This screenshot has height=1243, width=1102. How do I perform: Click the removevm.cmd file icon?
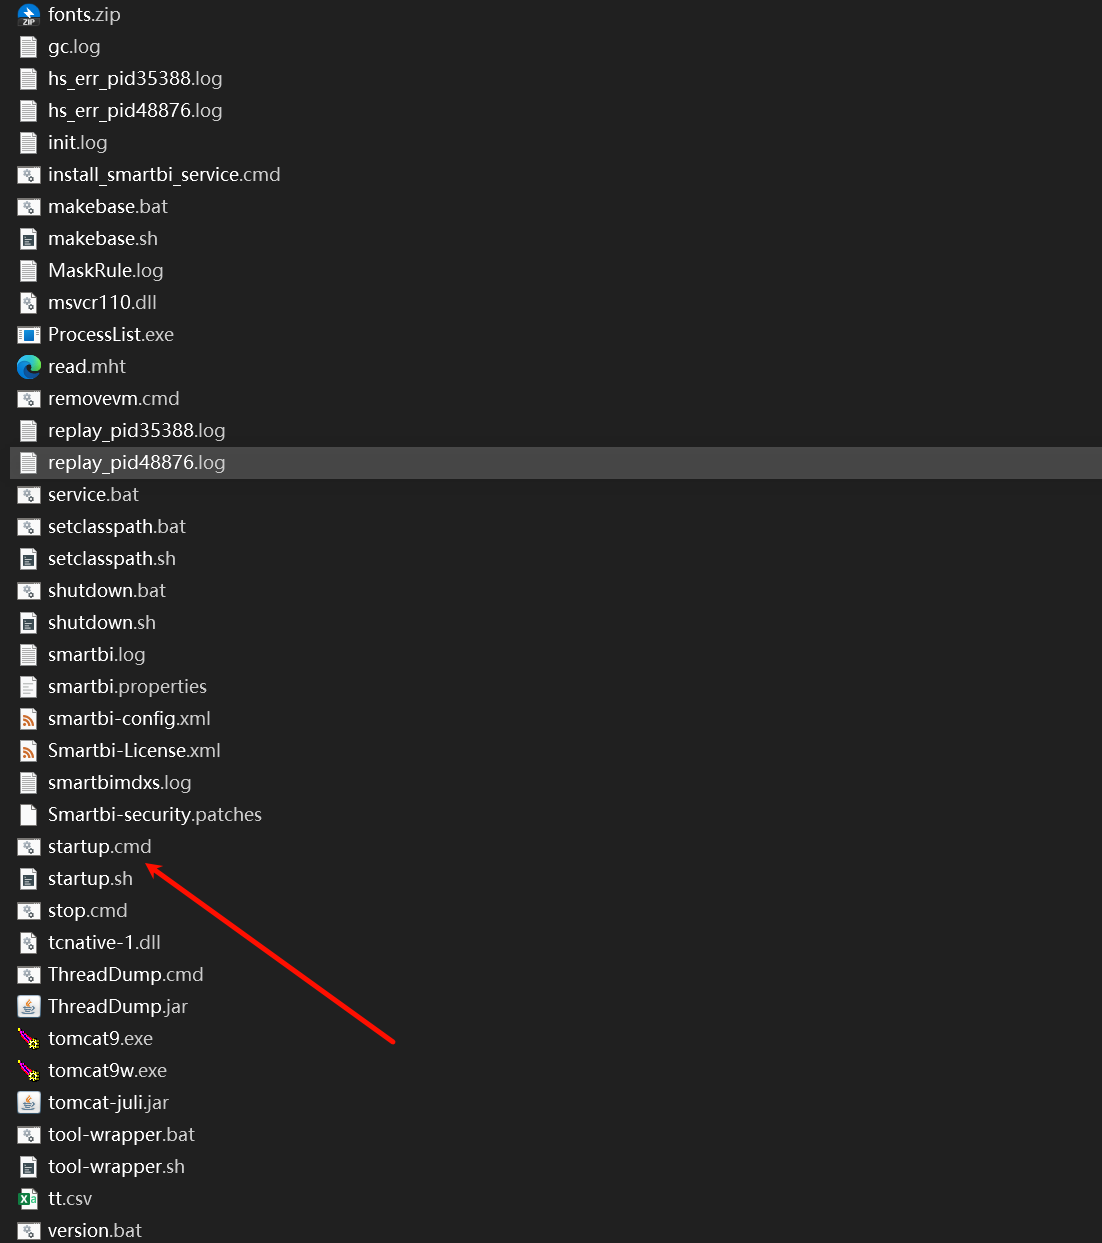pyautogui.click(x=29, y=399)
